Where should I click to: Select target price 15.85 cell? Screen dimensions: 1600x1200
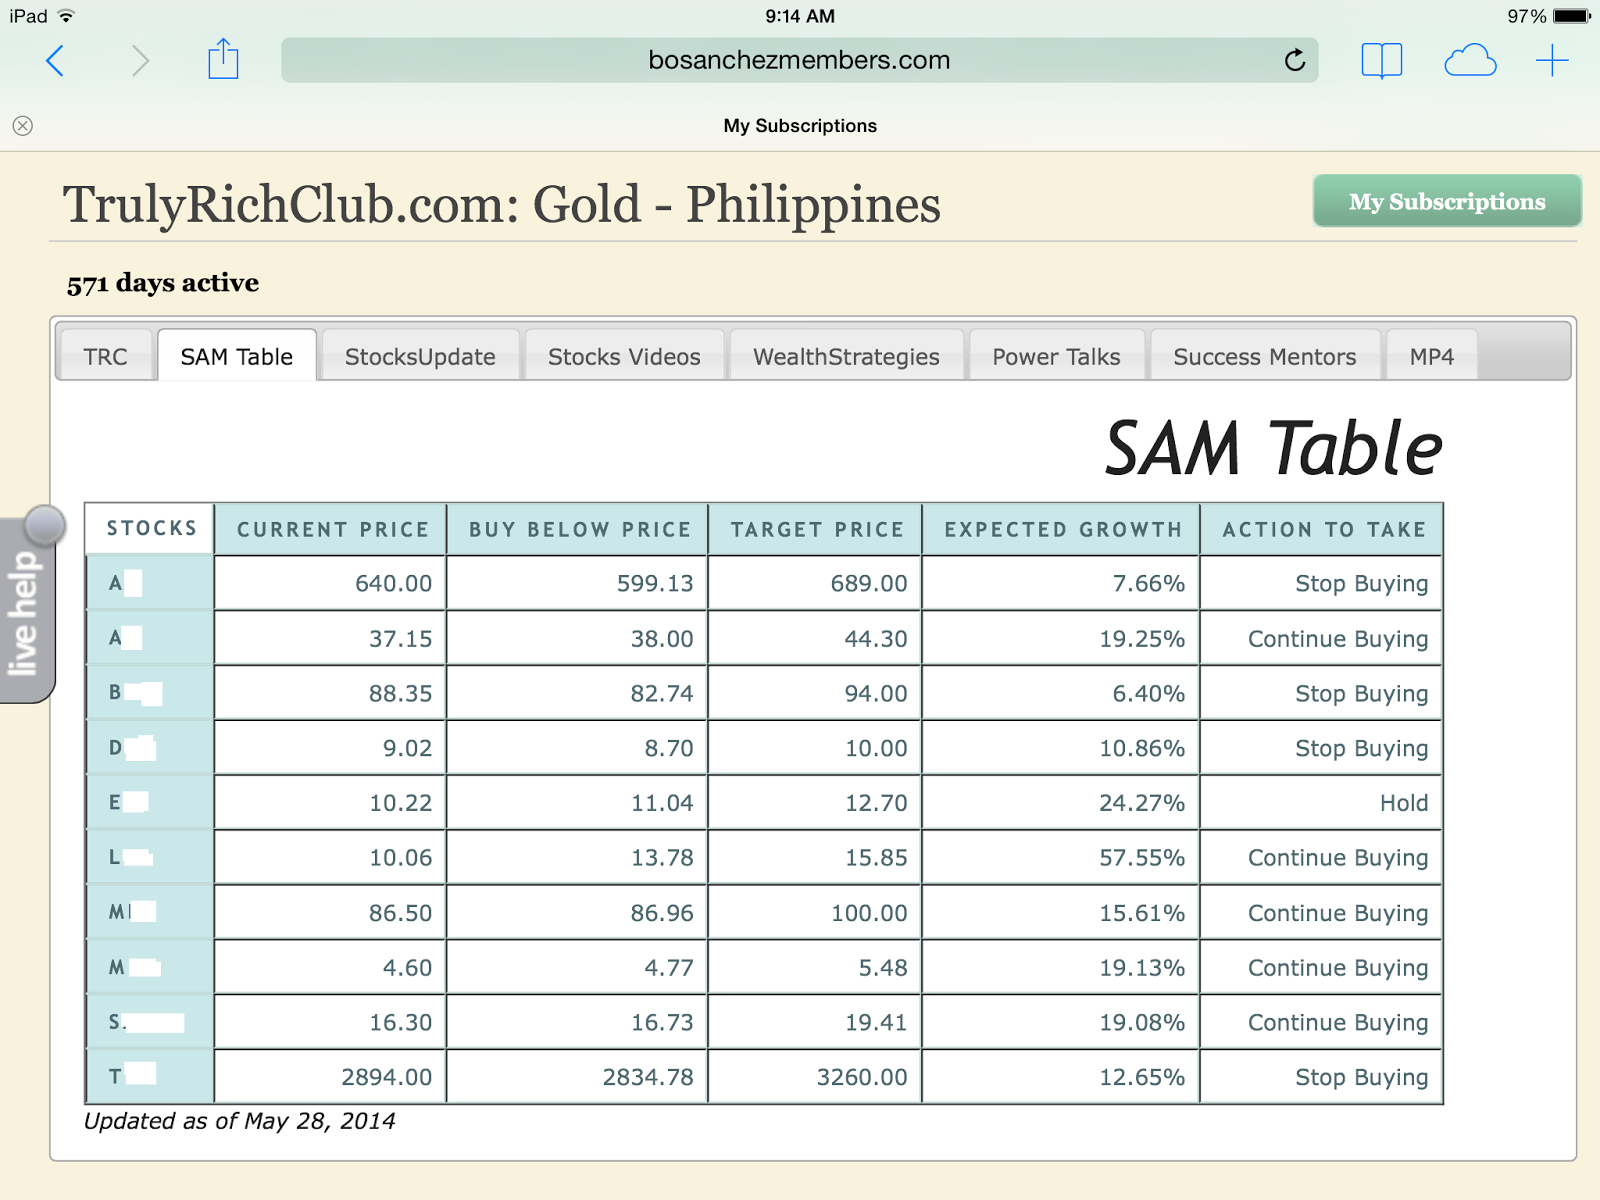click(816, 858)
